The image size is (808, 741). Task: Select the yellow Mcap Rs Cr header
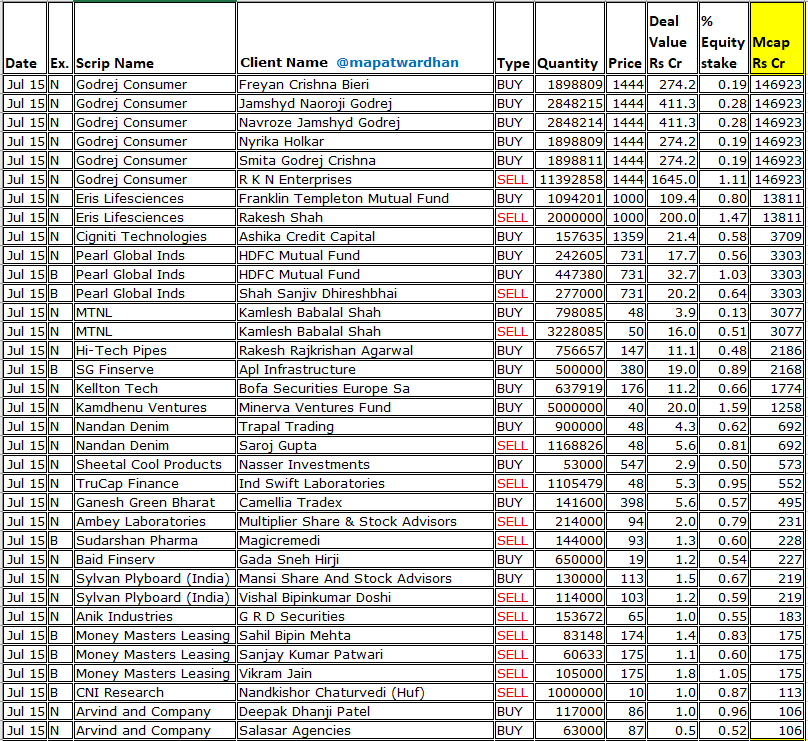pyautogui.click(x=777, y=38)
